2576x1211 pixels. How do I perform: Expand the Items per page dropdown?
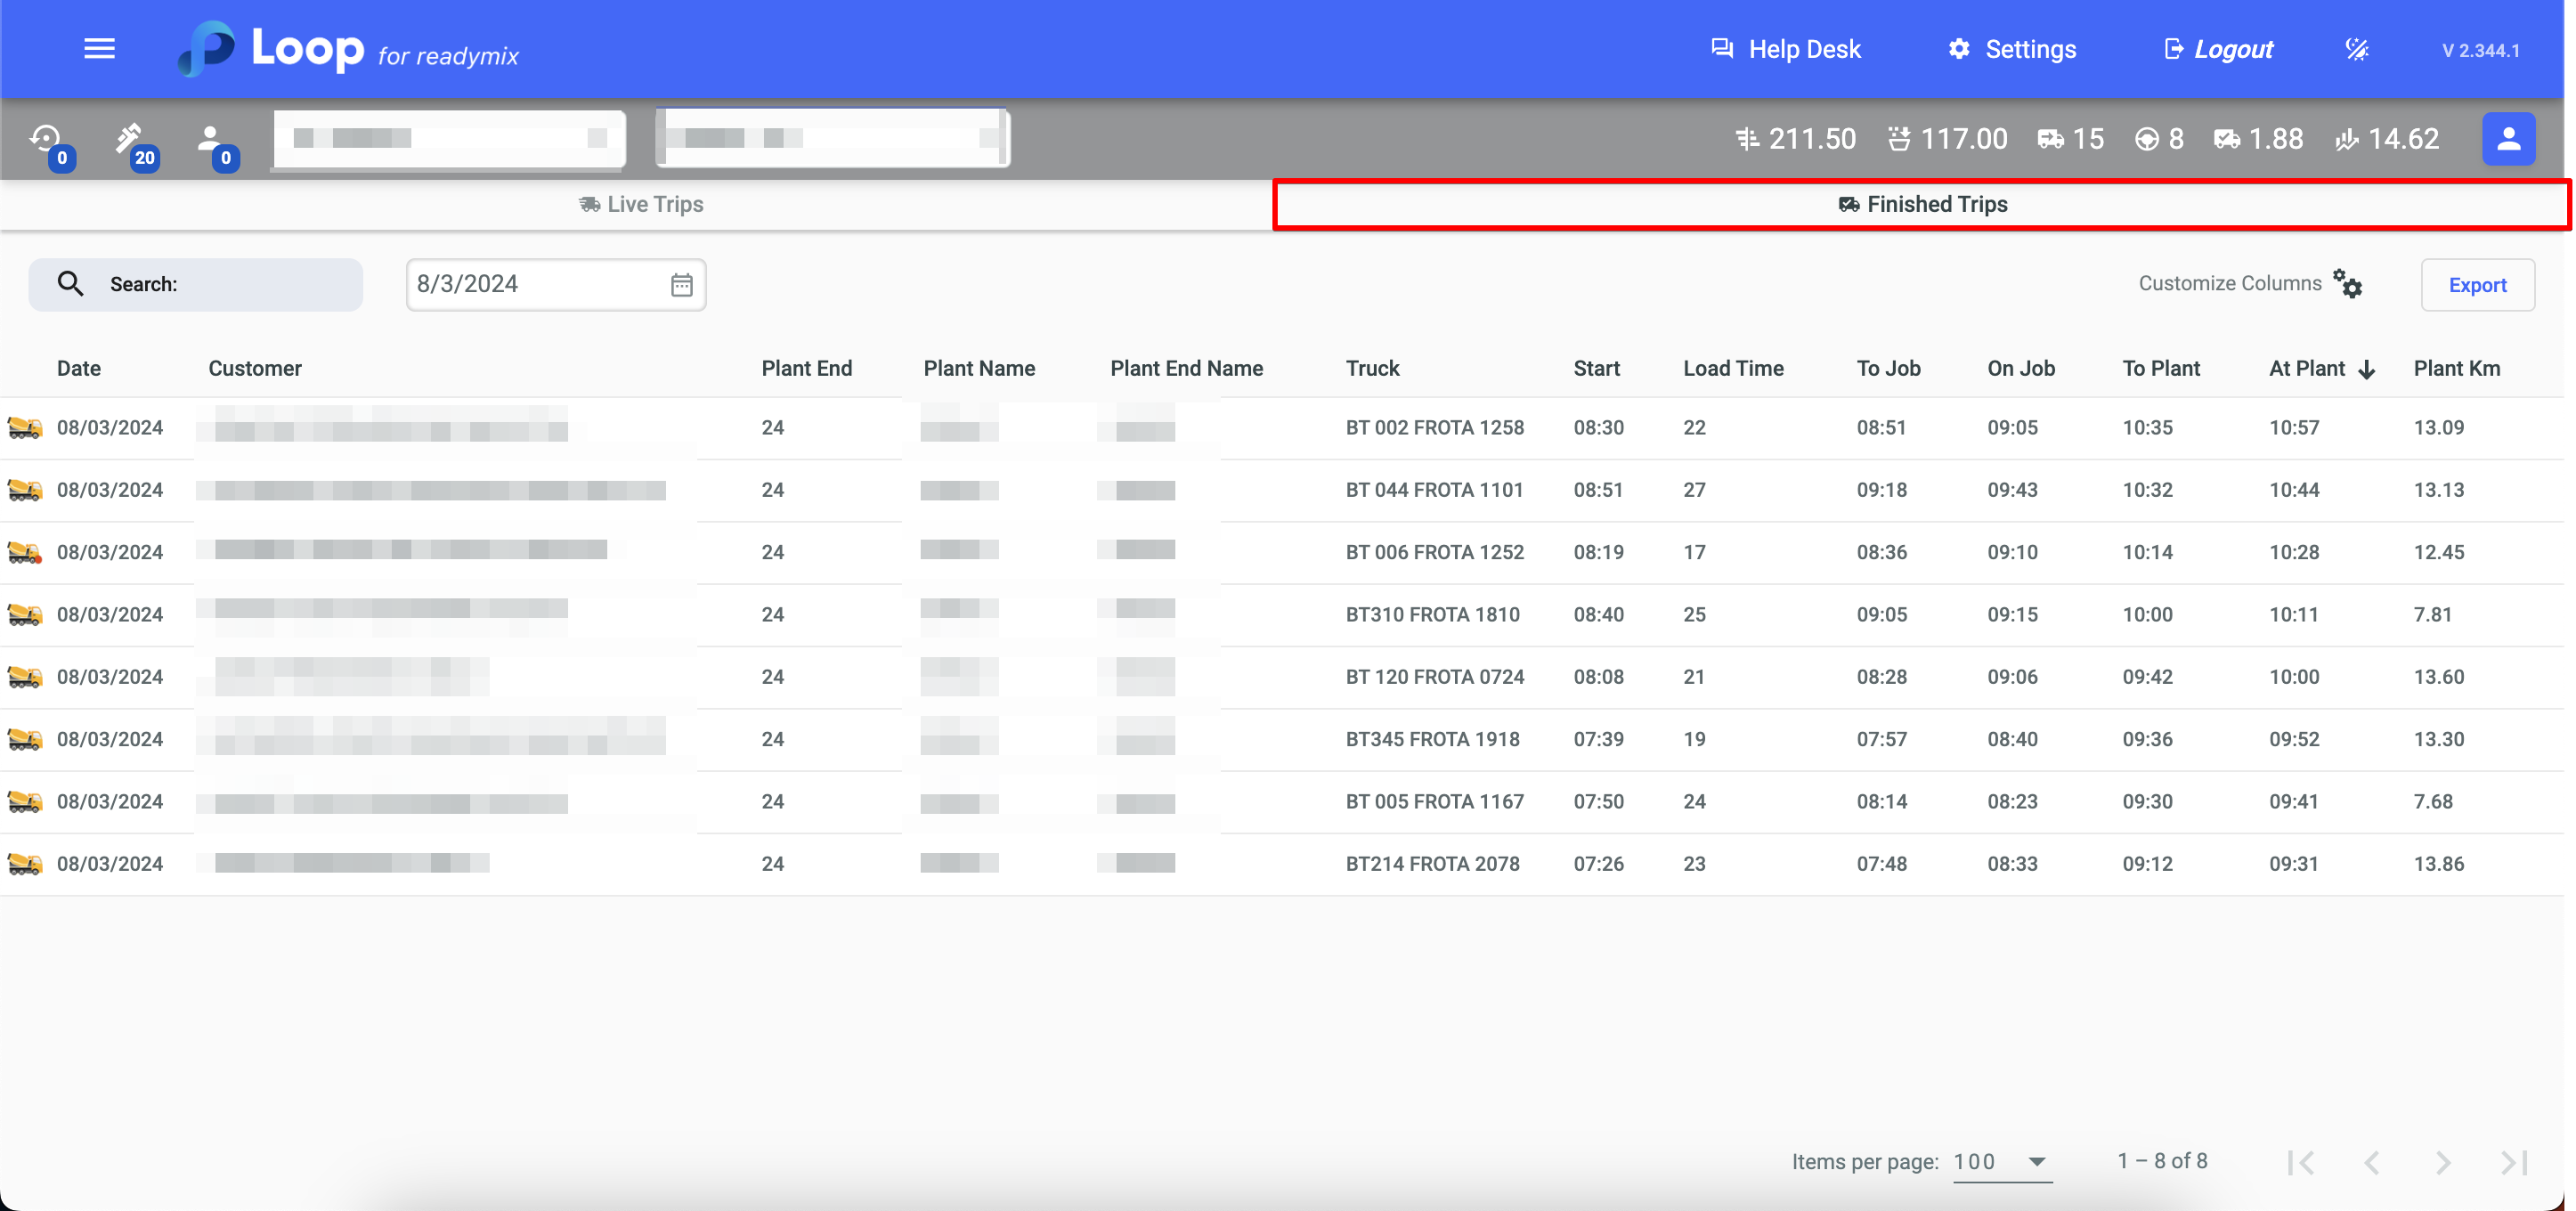point(2001,1161)
